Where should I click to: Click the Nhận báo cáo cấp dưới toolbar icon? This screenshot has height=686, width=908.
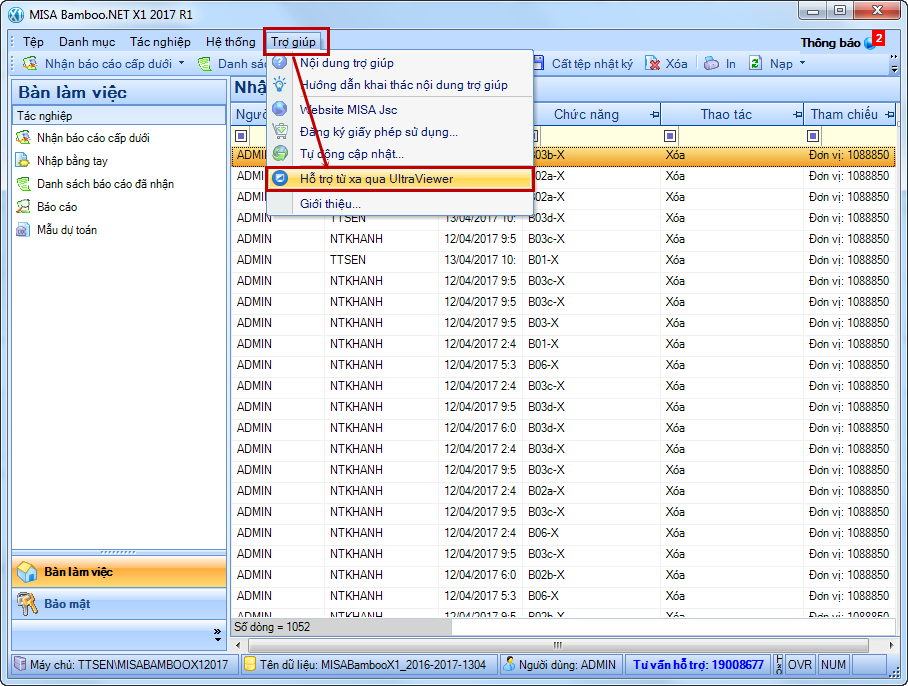pos(30,63)
